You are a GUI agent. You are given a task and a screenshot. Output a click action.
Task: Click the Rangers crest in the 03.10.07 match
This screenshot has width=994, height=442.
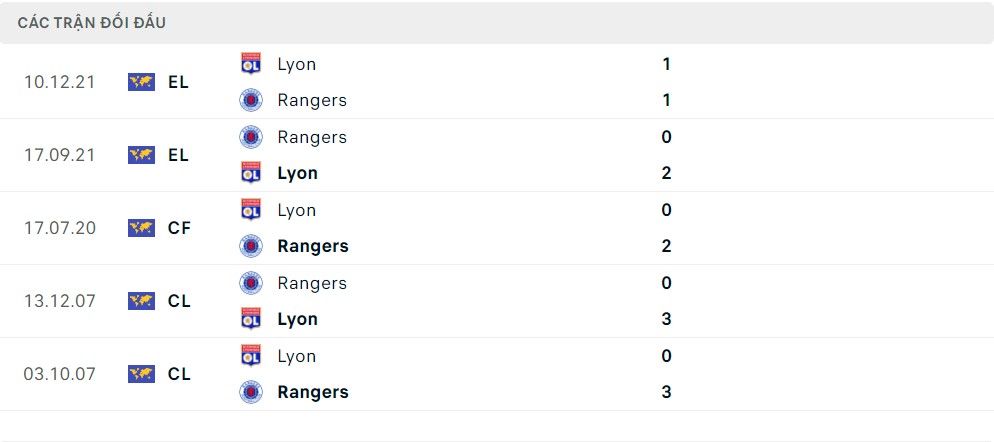pyautogui.click(x=251, y=392)
